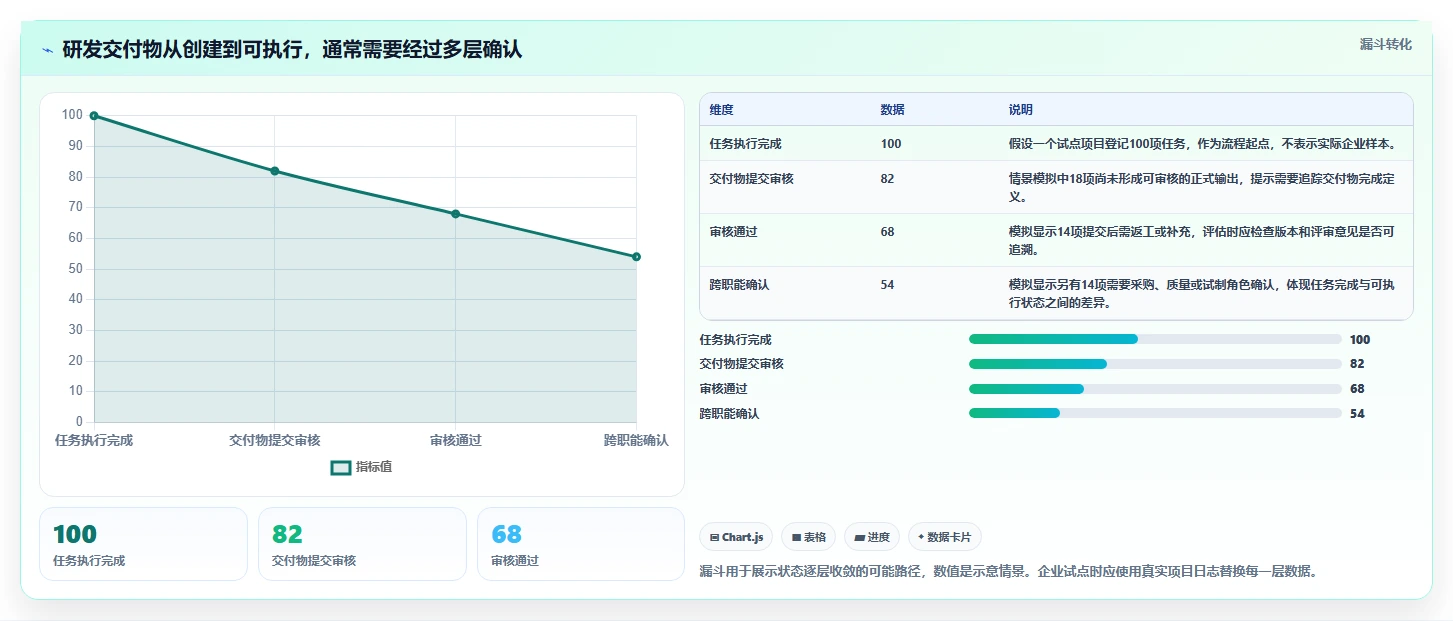Click the table value 68 cell
Screen dimensions: 1453x621
click(x=888, y=232)
